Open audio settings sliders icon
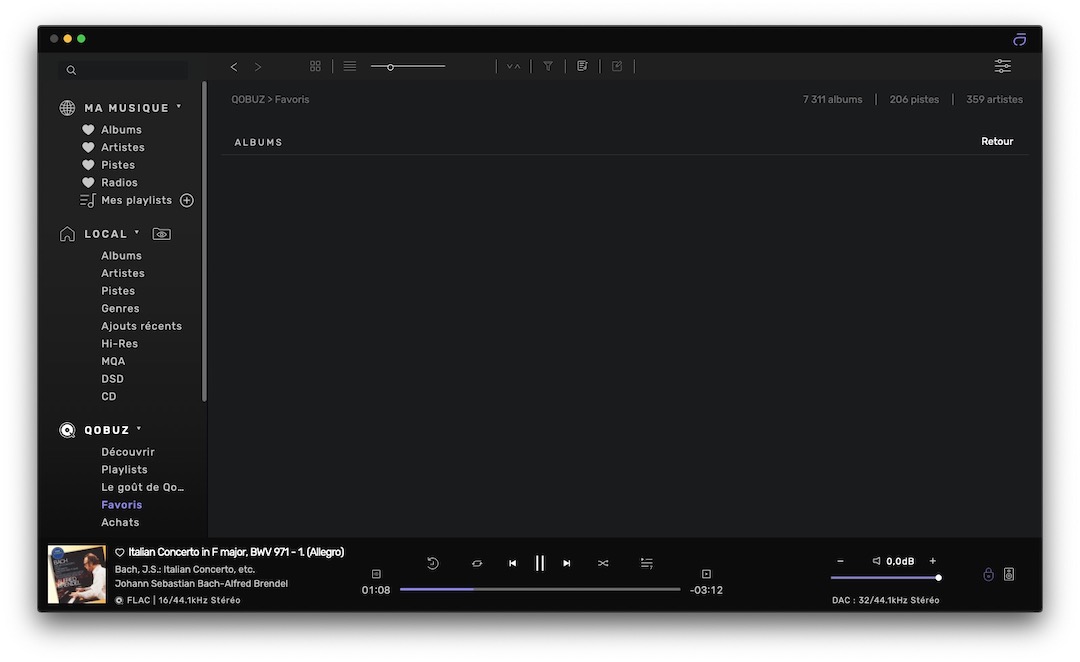1080x662 pixels. 1003,66
